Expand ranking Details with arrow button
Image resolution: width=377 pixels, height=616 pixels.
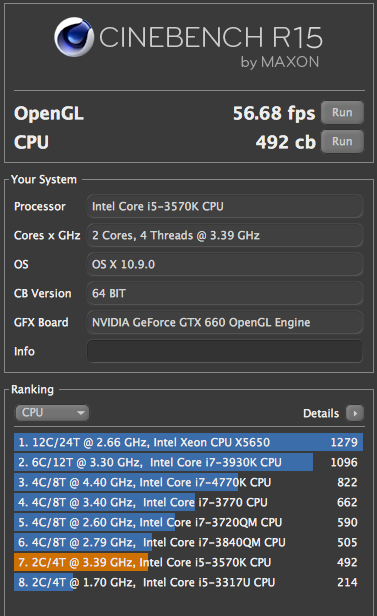355,413
